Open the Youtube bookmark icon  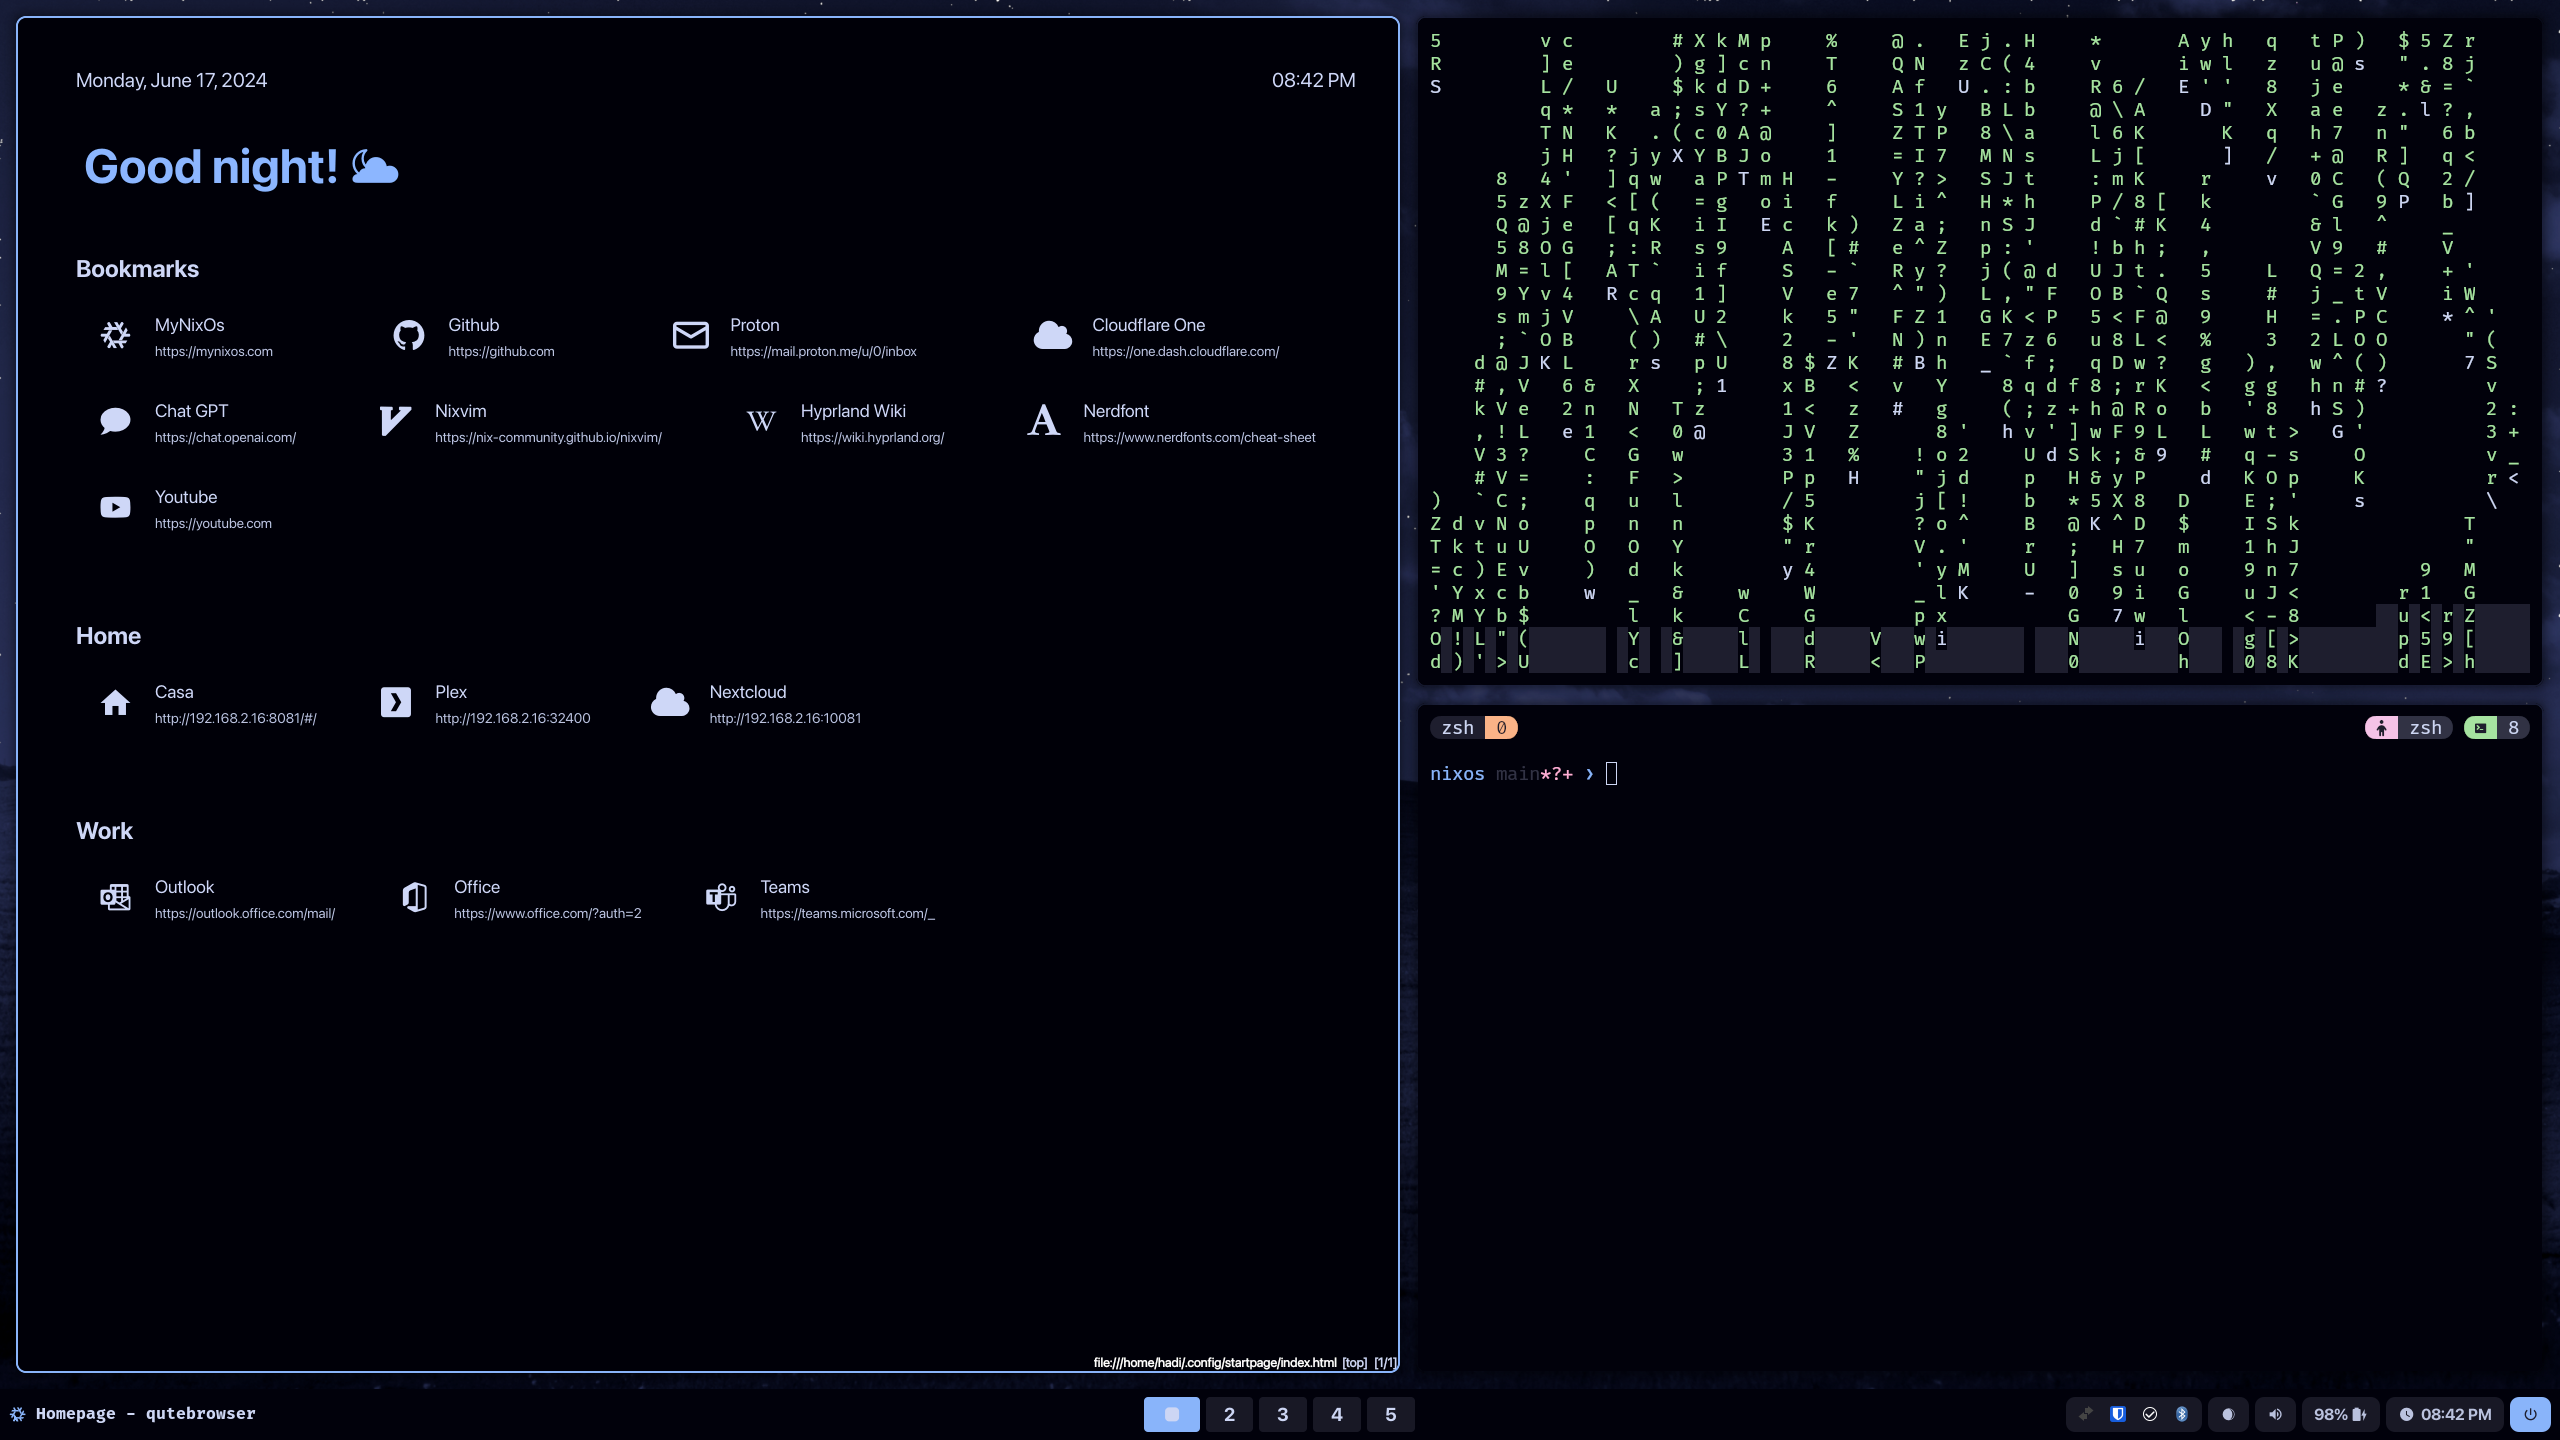coord(115,507)
